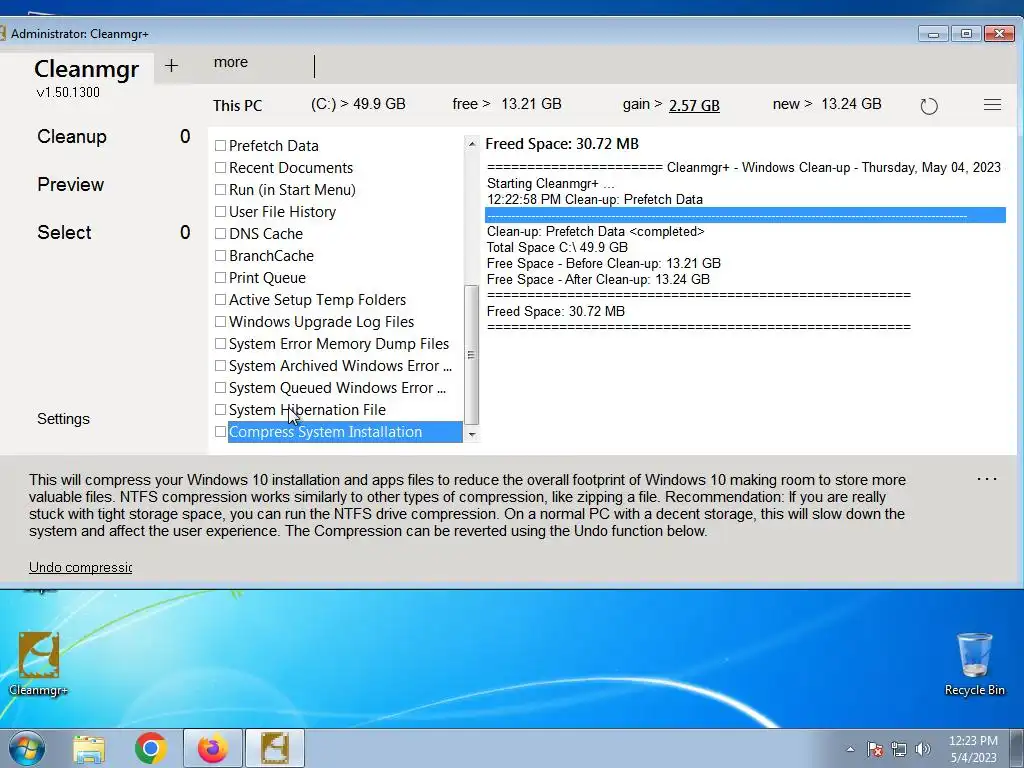Open the Recycle Bin desktop icon
Viewport: 1024px width, 768px height.
[974, 664]
